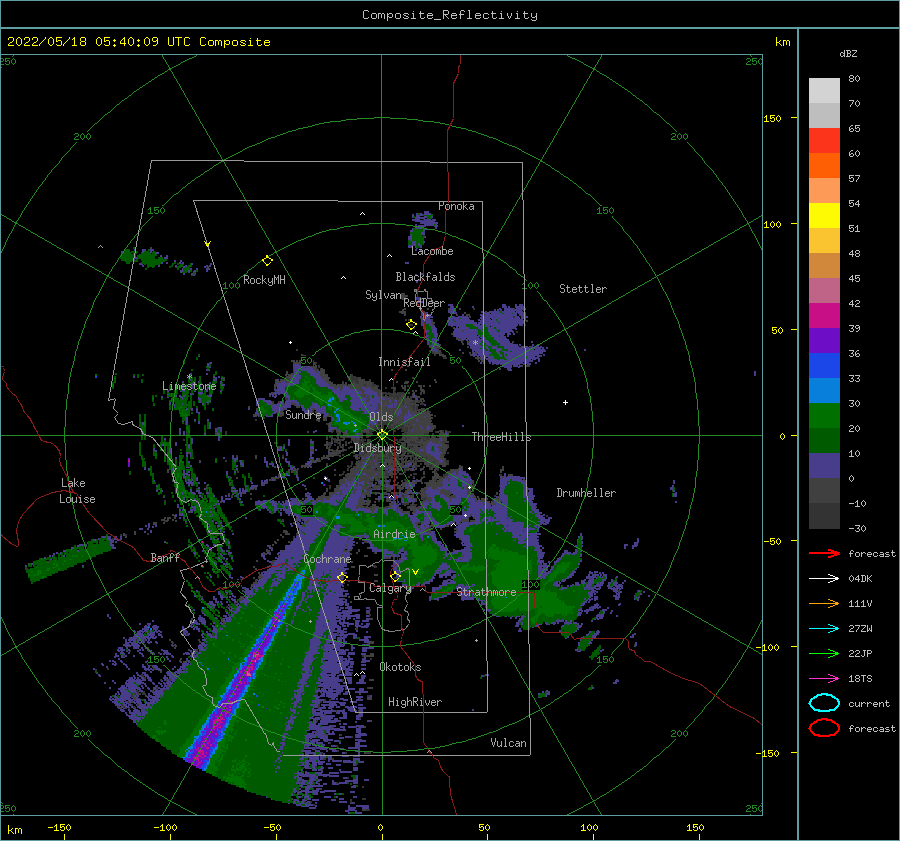The width and height of the screenshot is (900, 841).
Task: Click the yellow diamond marker near RockyMH
Action: point(267,261)
